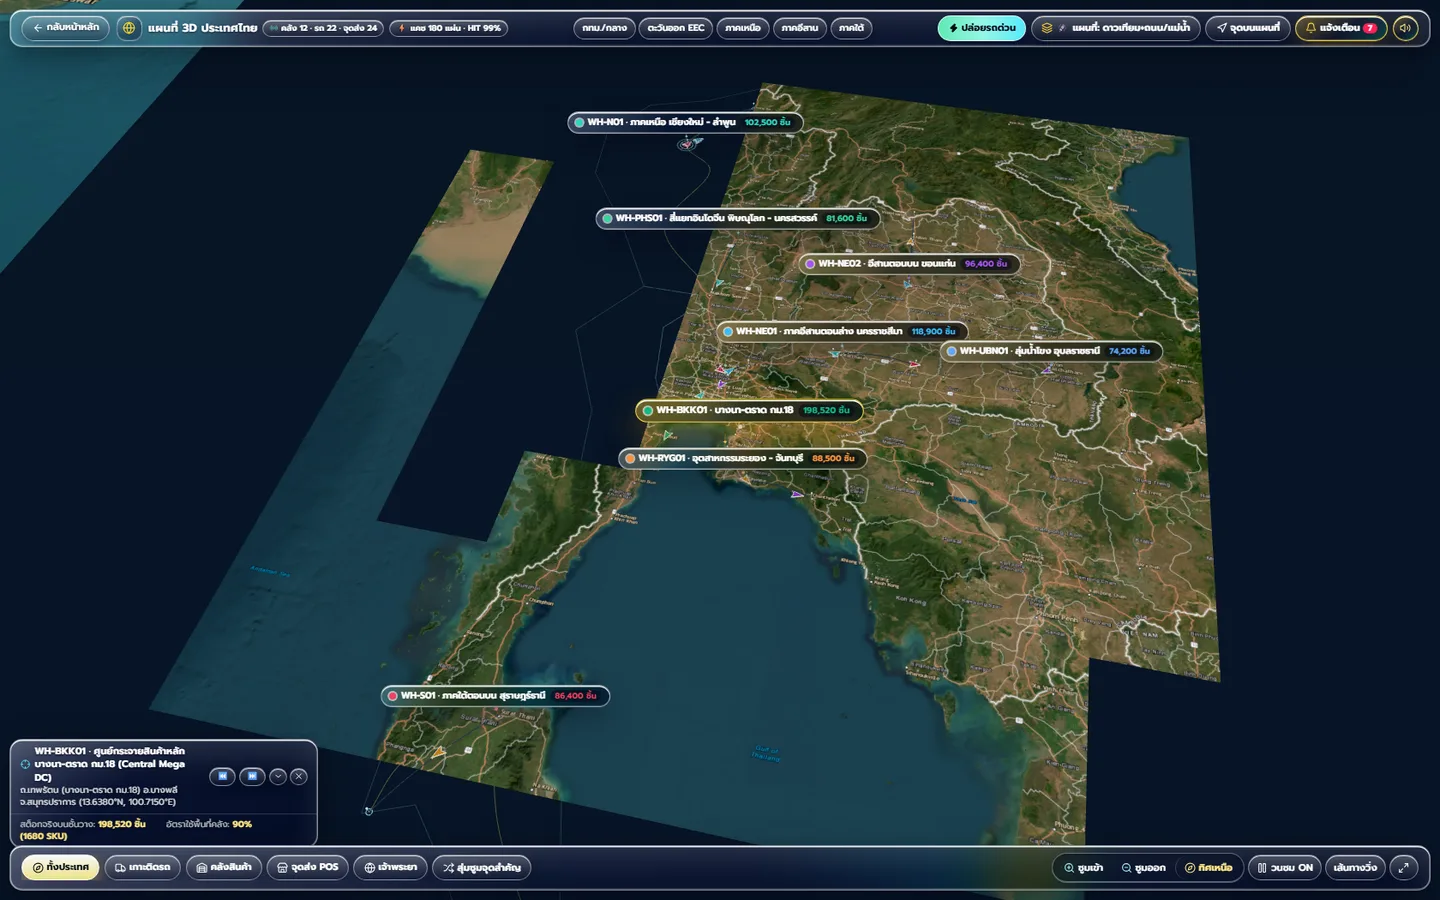Image resolution: width=1440 pixels, height=900 pixels.
Task: Collapse the WH-BKK01 info panel chevron
Action: pyautogui.click(x=278, y=776)
